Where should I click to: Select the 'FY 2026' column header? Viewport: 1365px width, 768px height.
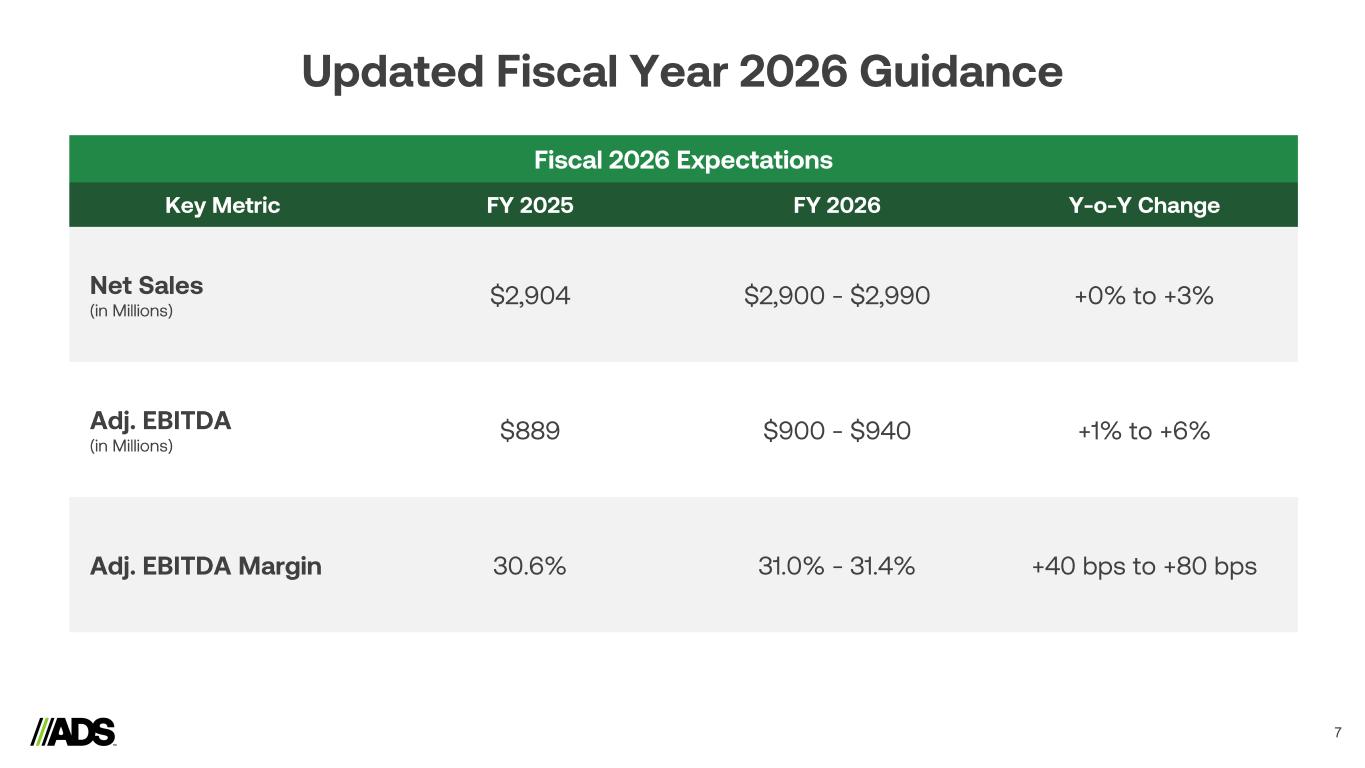(x=837, y=206)
